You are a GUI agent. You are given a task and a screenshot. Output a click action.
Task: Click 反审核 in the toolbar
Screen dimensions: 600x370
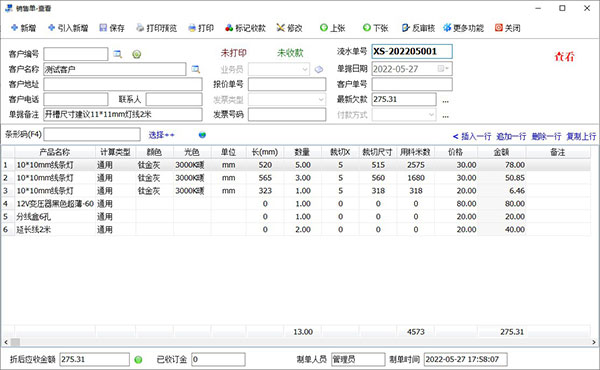click(x=418, y=28)
